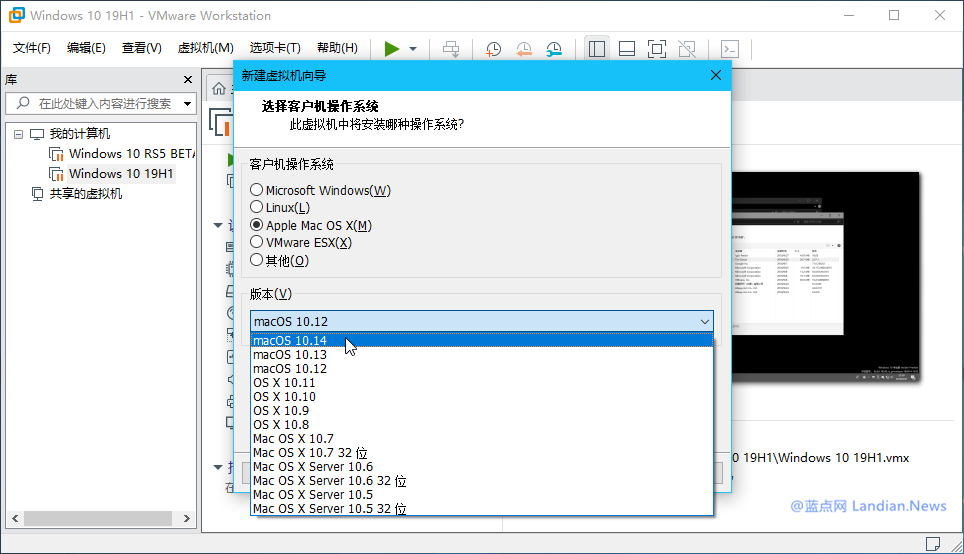Screen dimensions: 964x554
Task: Open the console view icon
Action: tap(729, 49)
